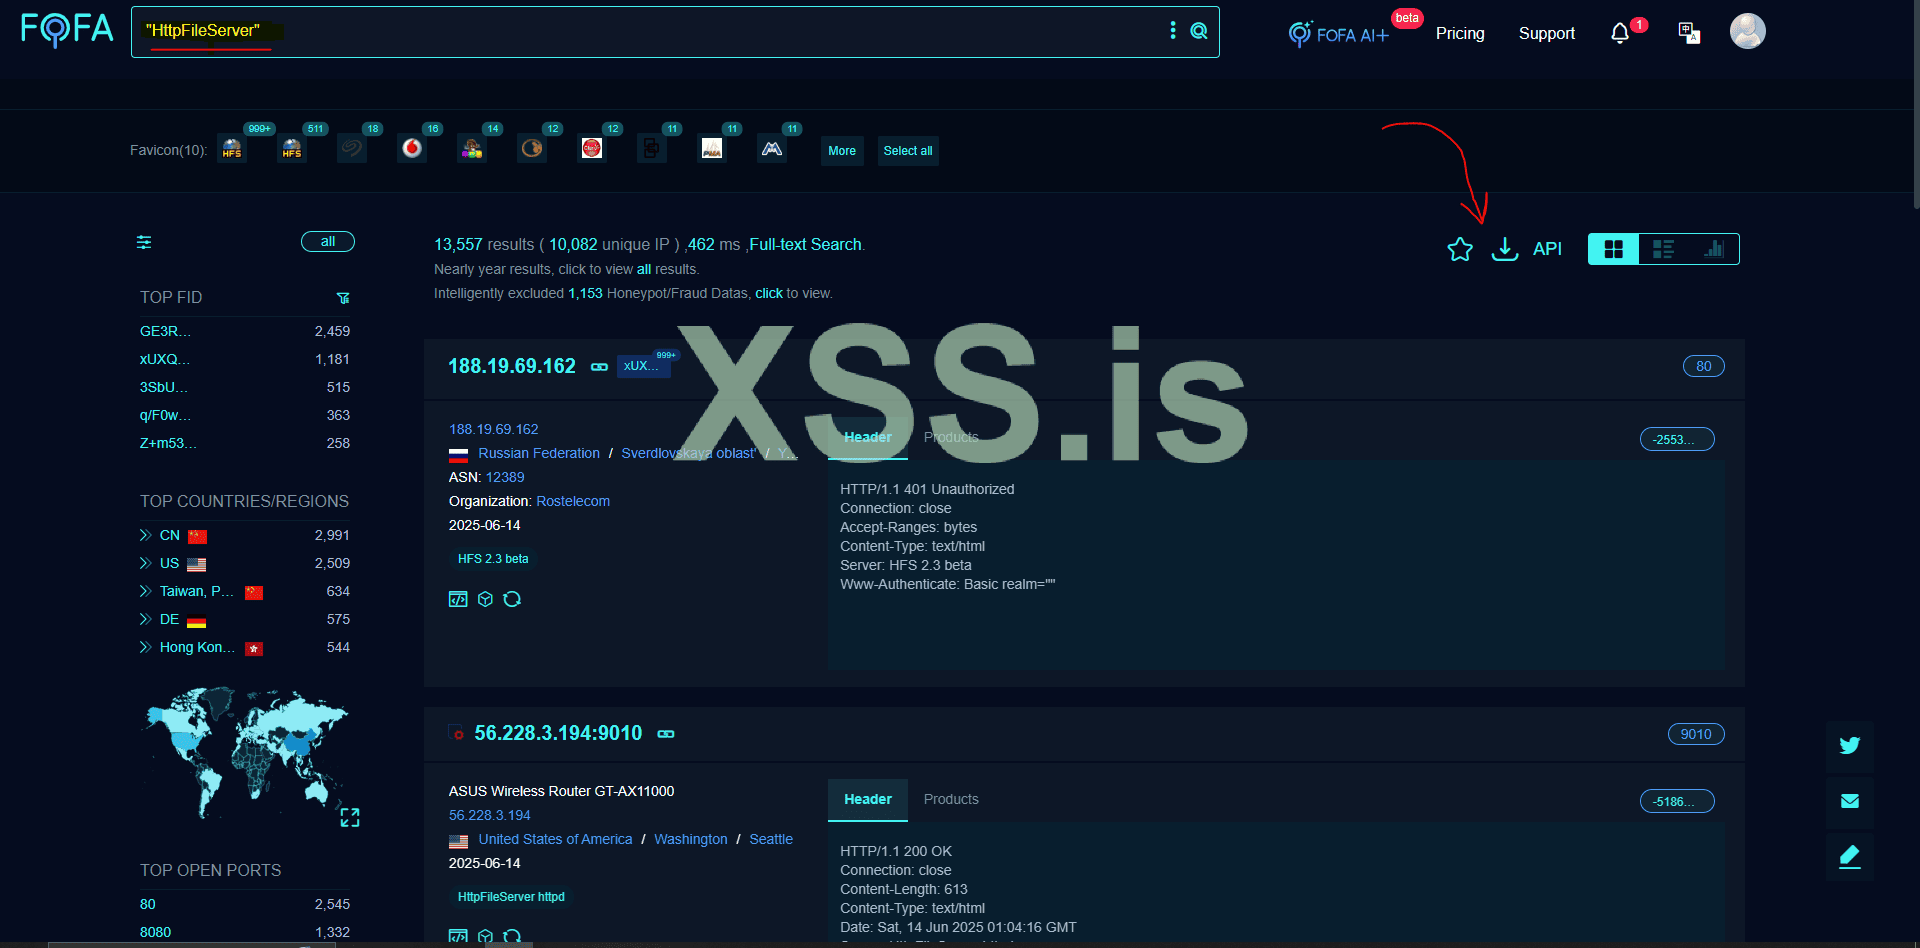The image size is (1920, 948).
Task: Switch to list view
Action: [x=1663, y=249]
